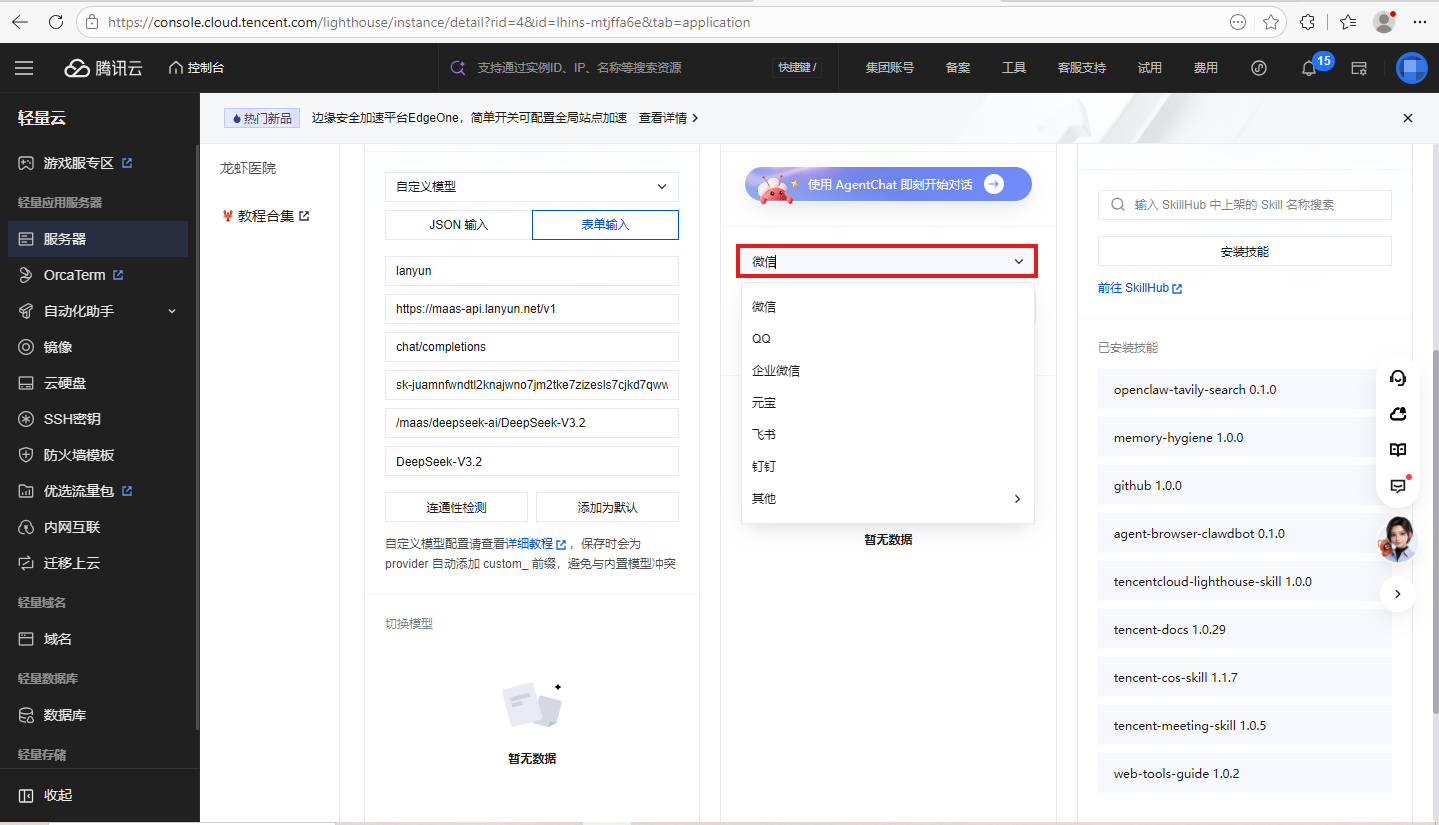Bookmark this page with the star icon
This screenshot has width=1439, height=825.
coord(1271,22)
